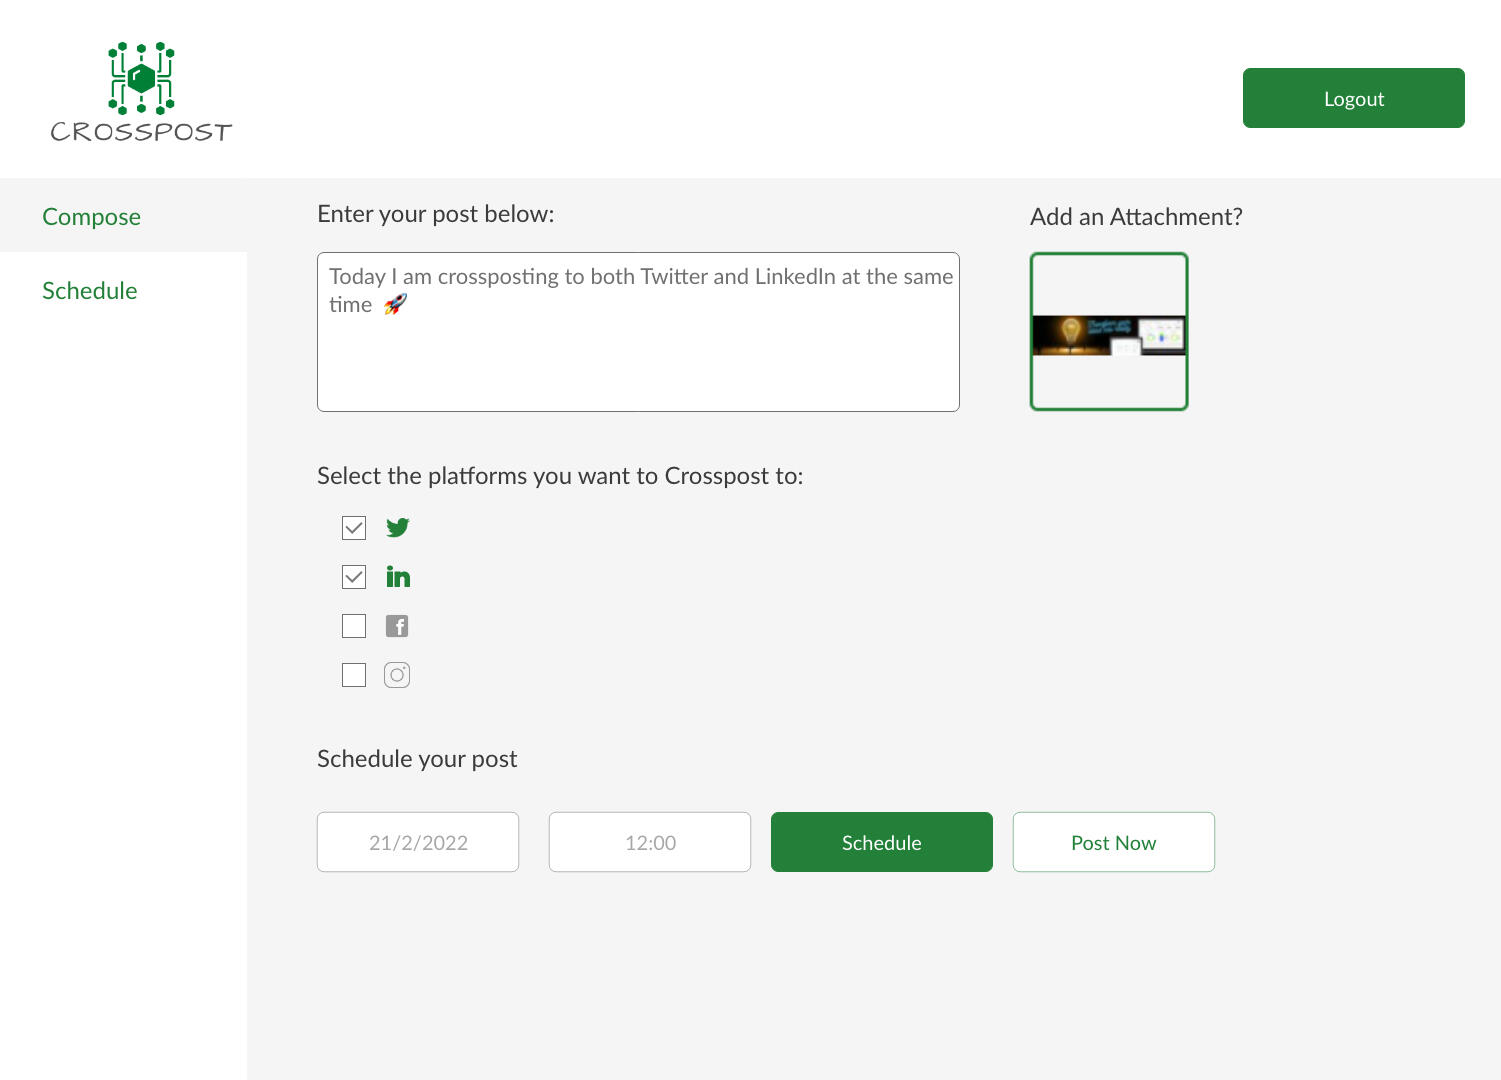Switch to the Compose sidebar tab
This screenshot has width=1501, height=1080.
click(x=92, y=216)
